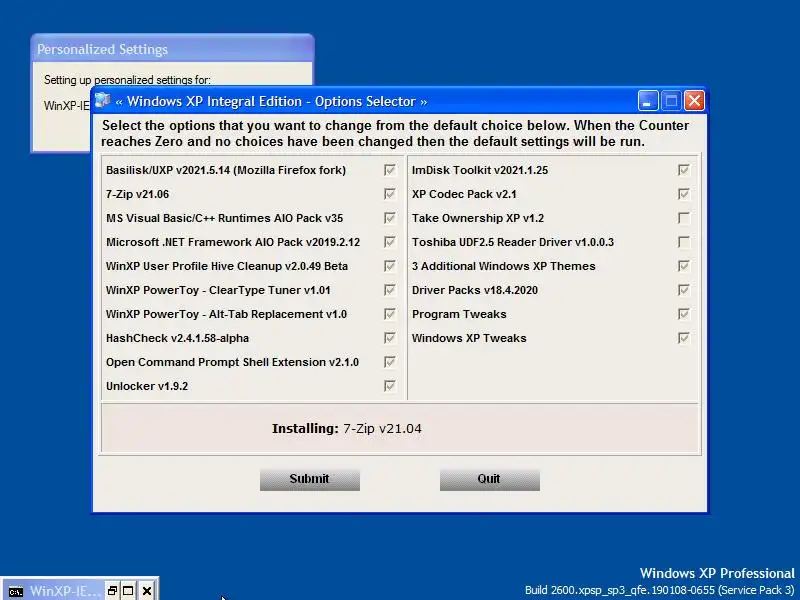Click the 'Take Ownership XP v1.2' label

coord(478,218)
